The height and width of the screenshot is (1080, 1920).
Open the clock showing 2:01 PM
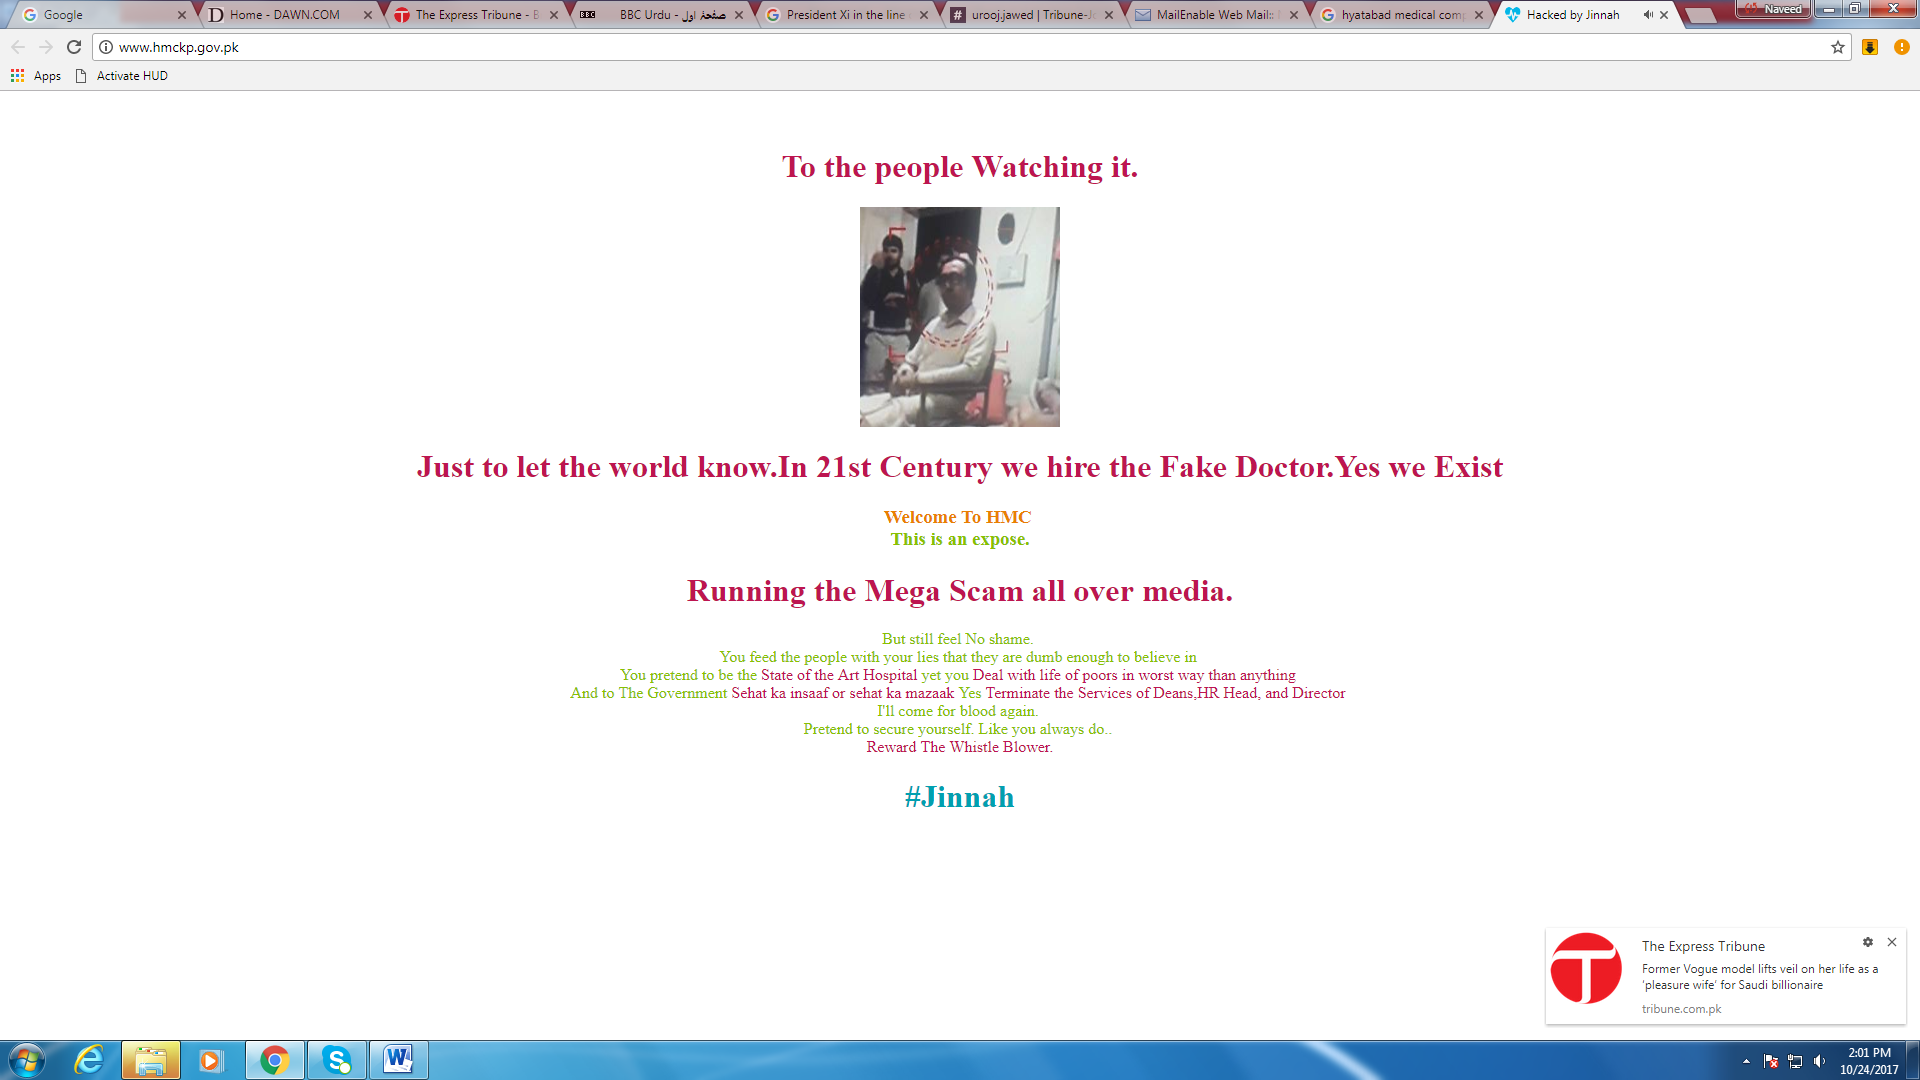[x=1869, y=1061]
